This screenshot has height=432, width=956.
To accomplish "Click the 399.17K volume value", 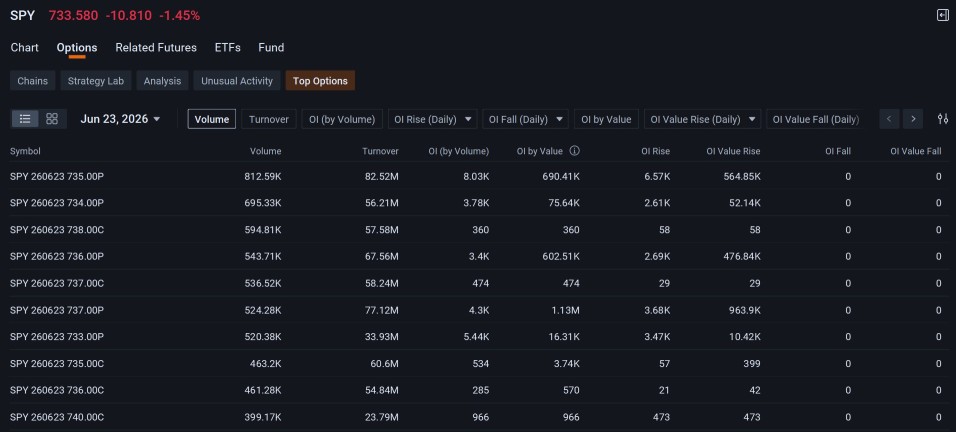I will click(x=263, y=417).
